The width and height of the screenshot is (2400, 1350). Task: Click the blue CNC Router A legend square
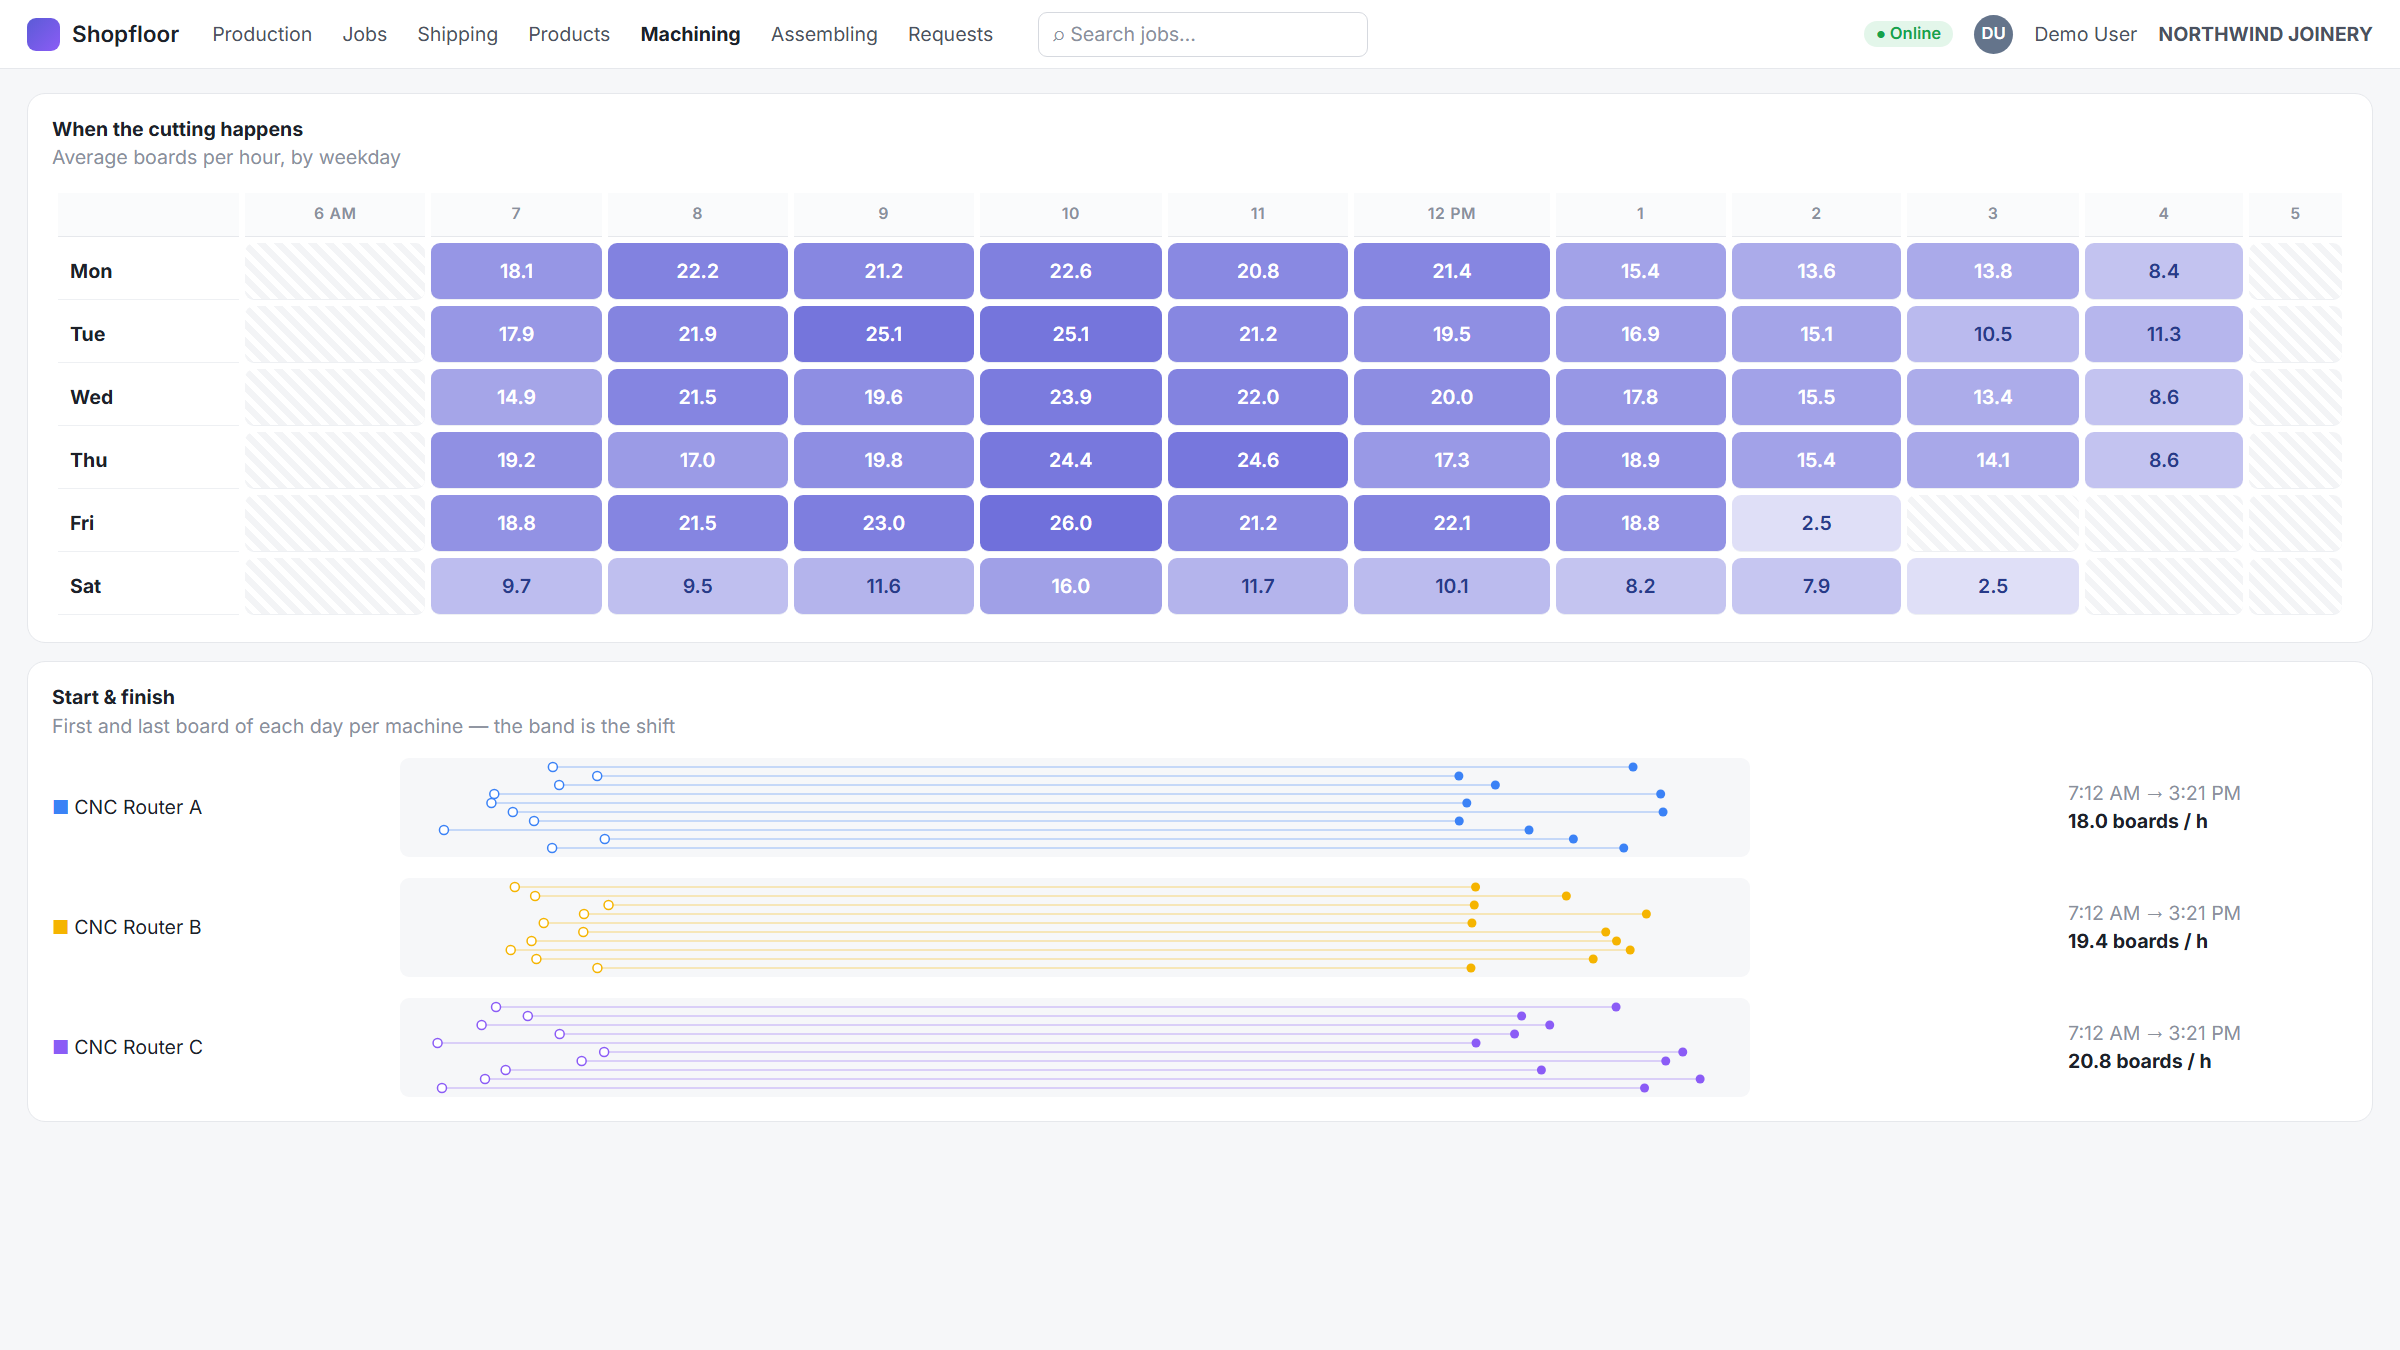point(61,807)
